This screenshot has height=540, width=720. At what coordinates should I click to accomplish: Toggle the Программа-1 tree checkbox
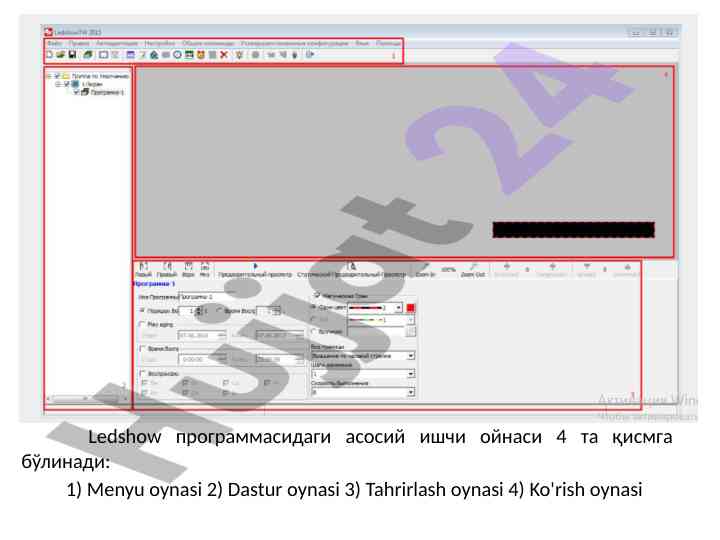point(77,92)
